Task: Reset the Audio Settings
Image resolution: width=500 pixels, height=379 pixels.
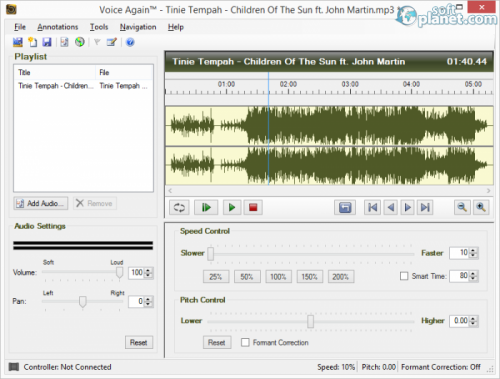Action: point(139,342)
